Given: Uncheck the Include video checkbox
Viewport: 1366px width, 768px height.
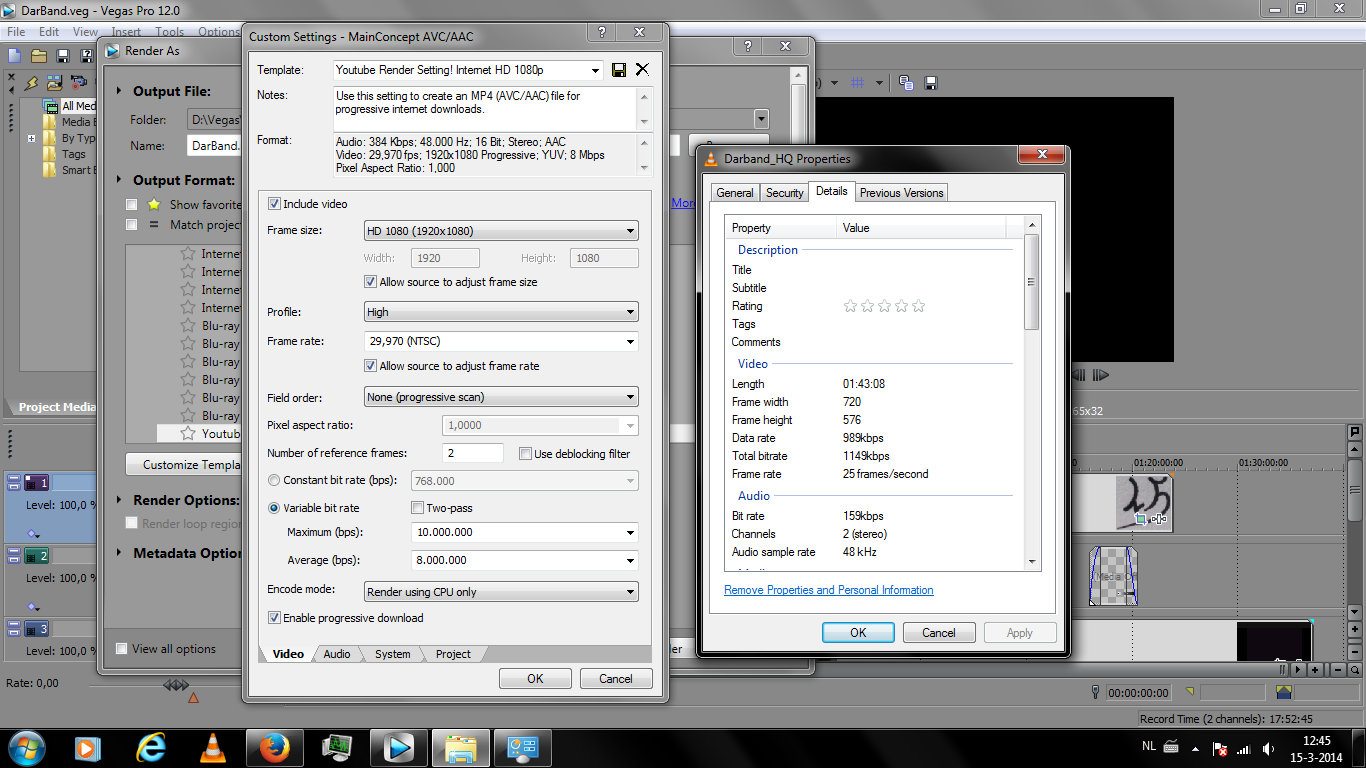Looking at the screenshot, I should 274,204.
